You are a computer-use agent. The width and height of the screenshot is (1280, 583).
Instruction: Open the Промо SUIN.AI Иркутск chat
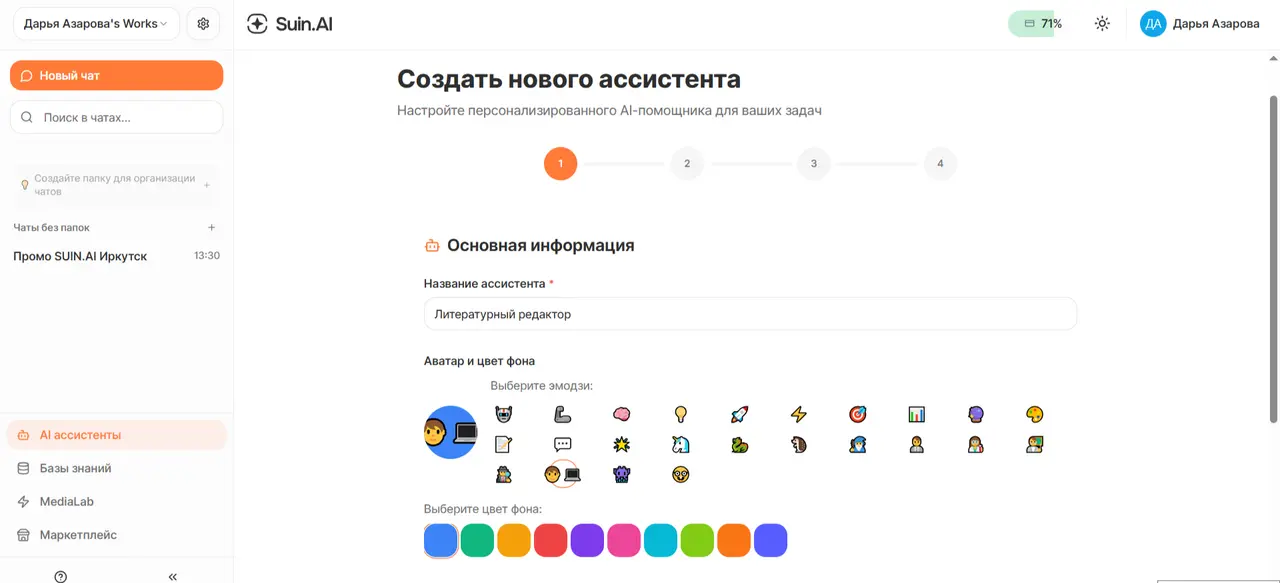(80, 256)
